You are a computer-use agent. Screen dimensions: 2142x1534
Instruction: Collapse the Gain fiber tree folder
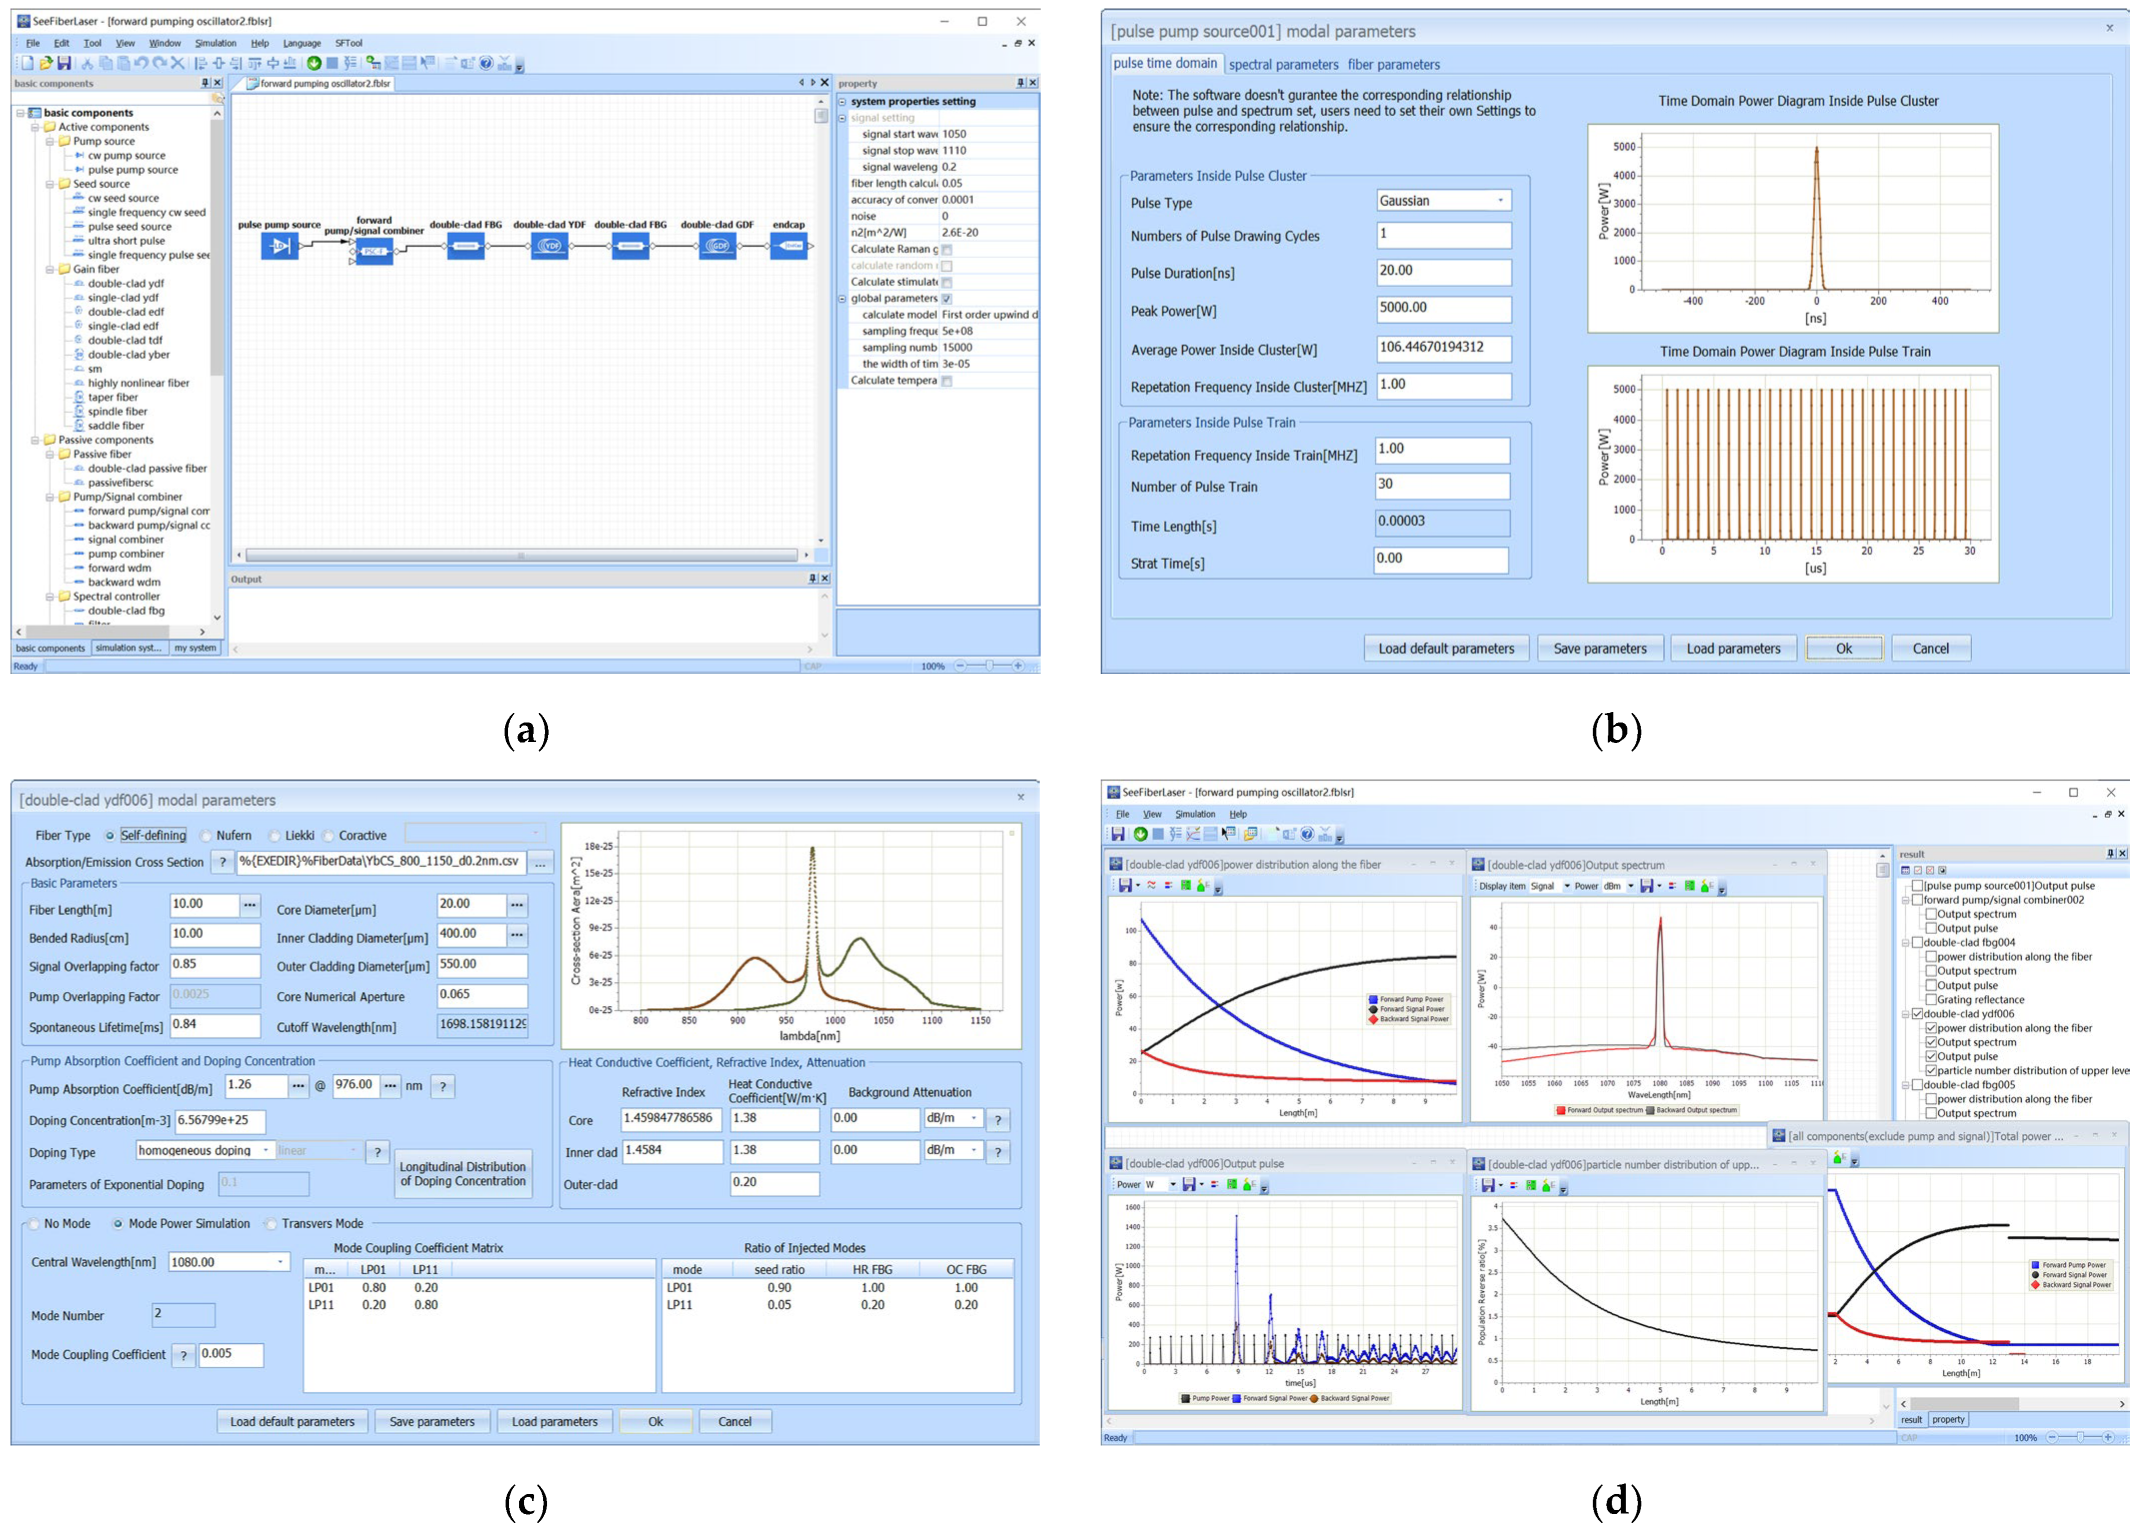click(50, 269)
